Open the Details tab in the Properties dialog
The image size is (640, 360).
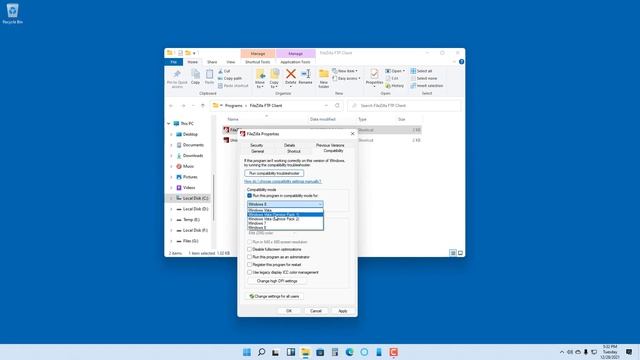click(x=289, y=145)
